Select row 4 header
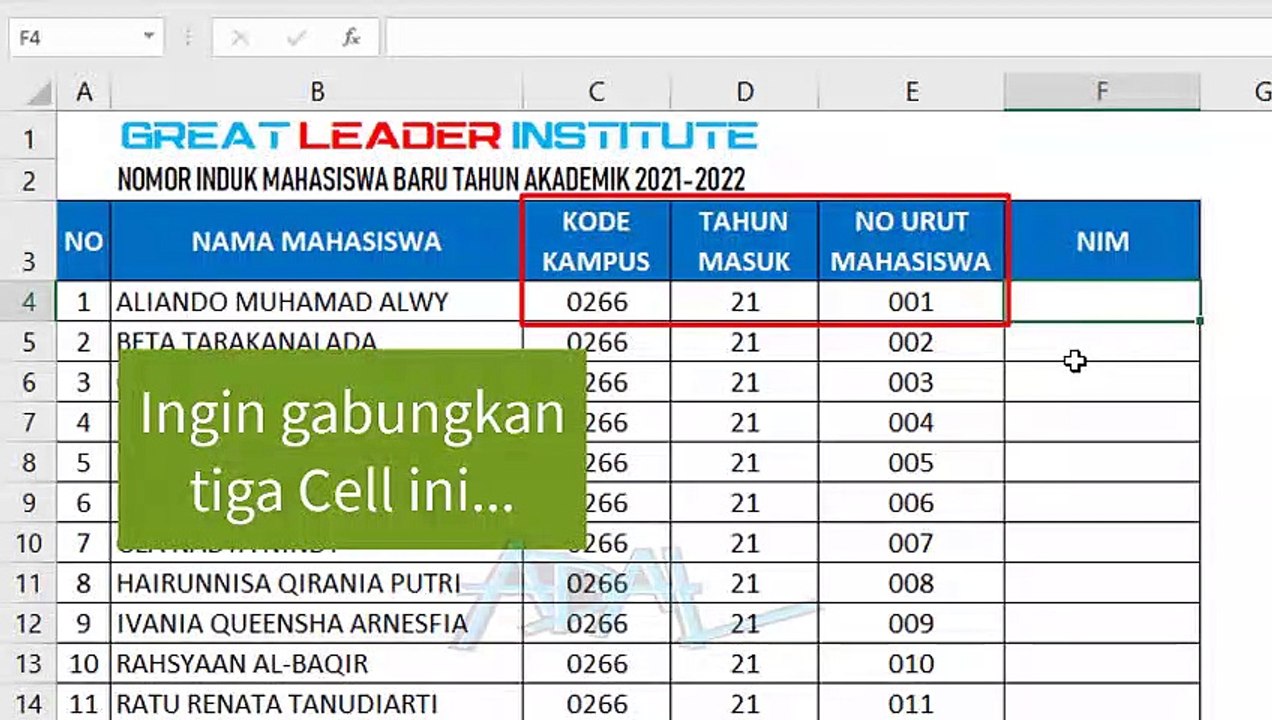Image resolution: width=1272 pixels, height=720 pixels. [28, 302]
